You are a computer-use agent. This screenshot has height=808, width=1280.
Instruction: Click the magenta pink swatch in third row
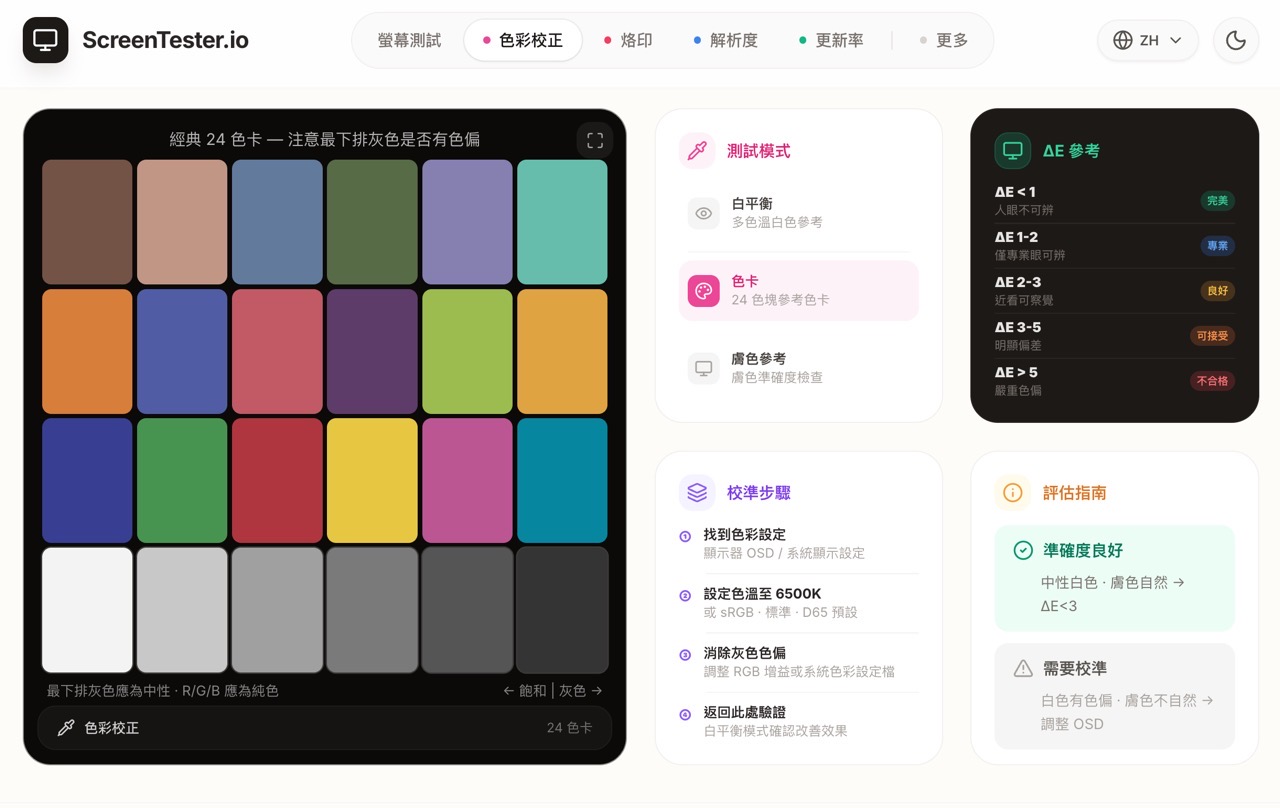(467, 480)
